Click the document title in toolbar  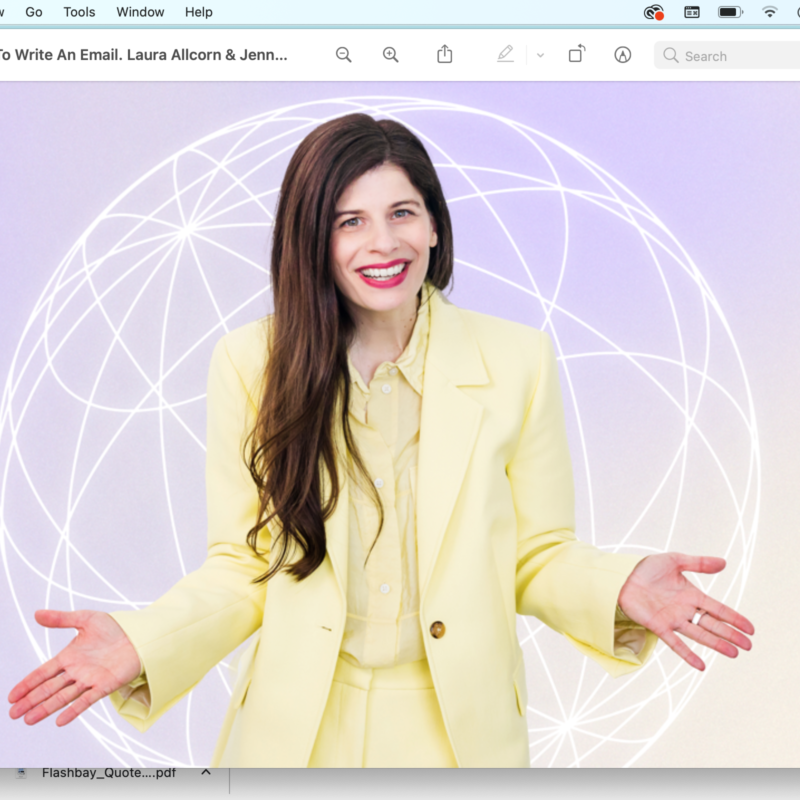(143, 55)
